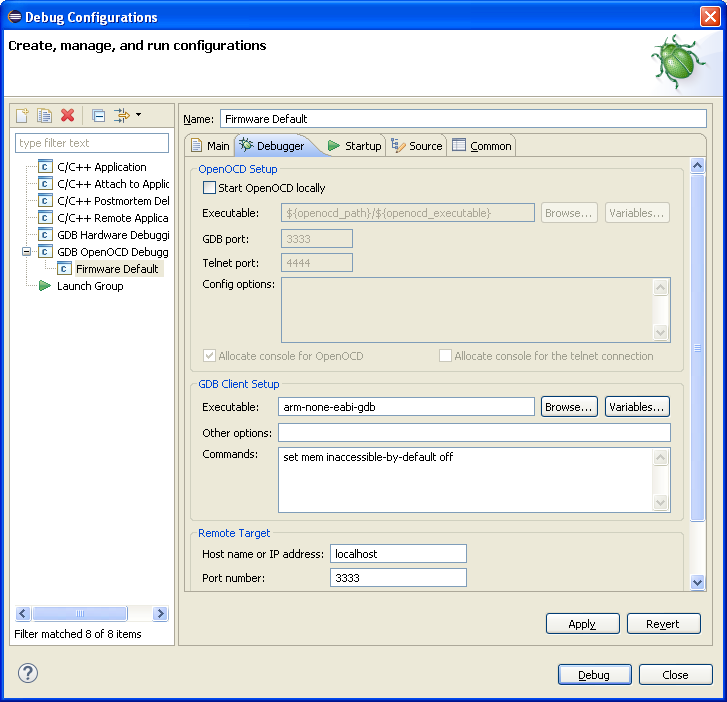Select Launch Group in the tree
Viewport: 727px width, 702px height.
pyautogui.click(x=90, y=286)
